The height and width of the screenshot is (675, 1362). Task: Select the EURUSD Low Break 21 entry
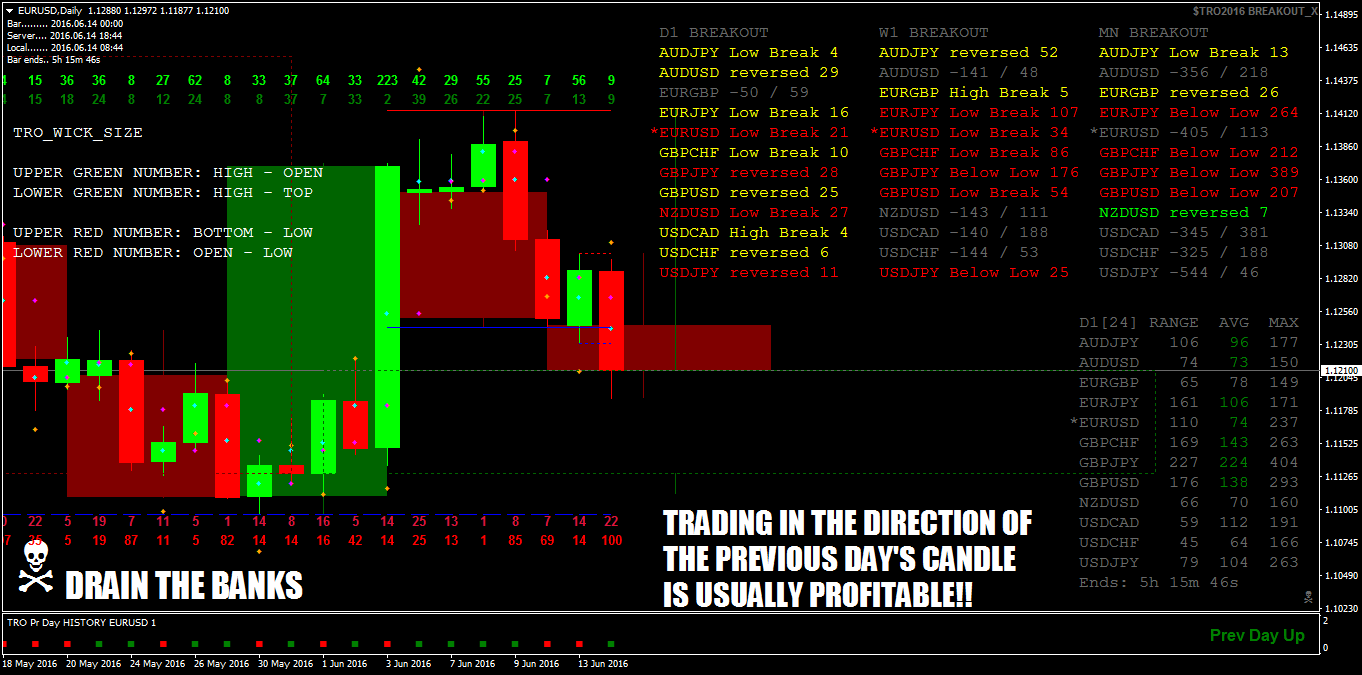[x=747, y=132]
